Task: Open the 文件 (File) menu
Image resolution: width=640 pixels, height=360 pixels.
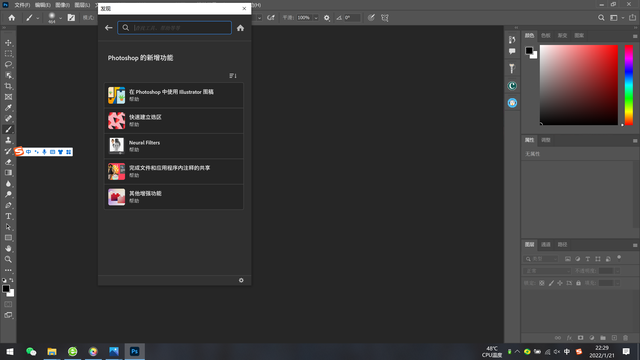Action: 22,5
